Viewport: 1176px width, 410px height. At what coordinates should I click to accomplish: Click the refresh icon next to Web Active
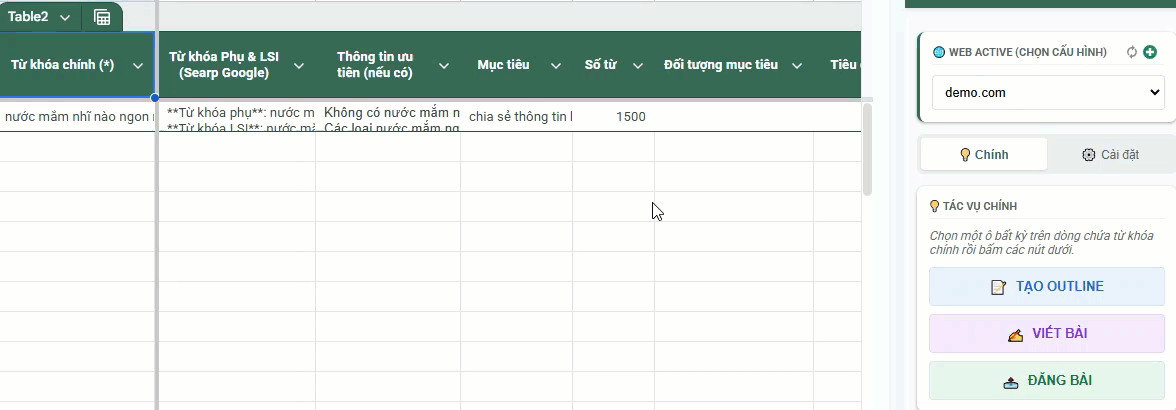1132,52
